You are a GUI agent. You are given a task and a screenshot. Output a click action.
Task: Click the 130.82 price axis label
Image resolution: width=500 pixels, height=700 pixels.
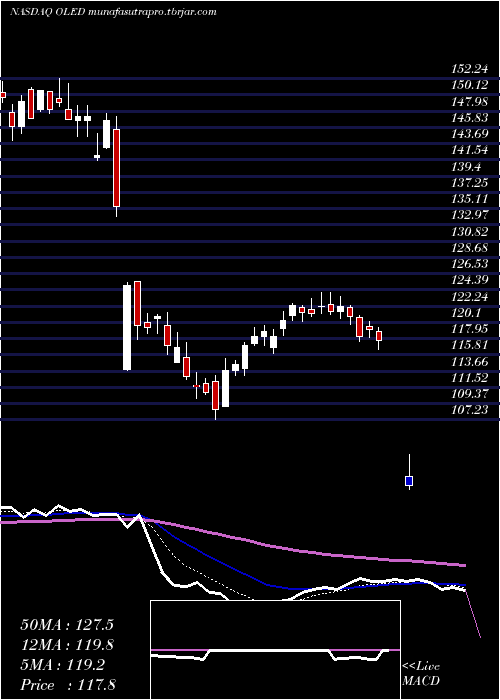(x=469, y=231)
